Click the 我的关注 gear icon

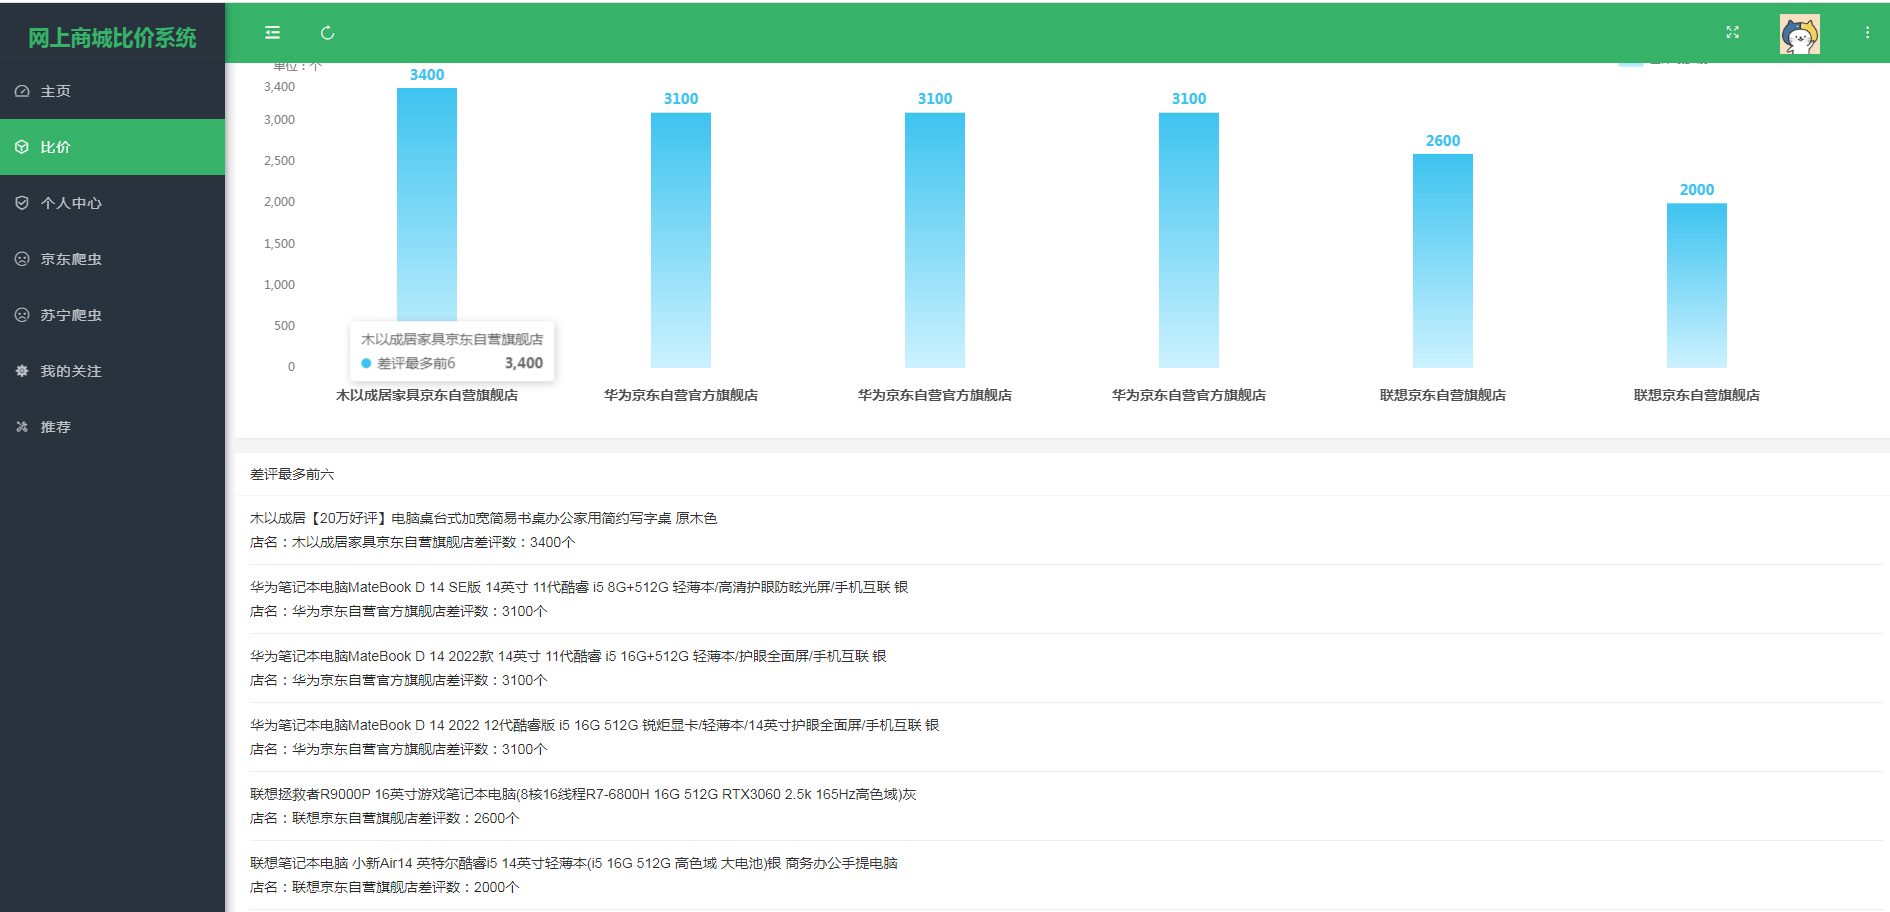coord(22,371)
